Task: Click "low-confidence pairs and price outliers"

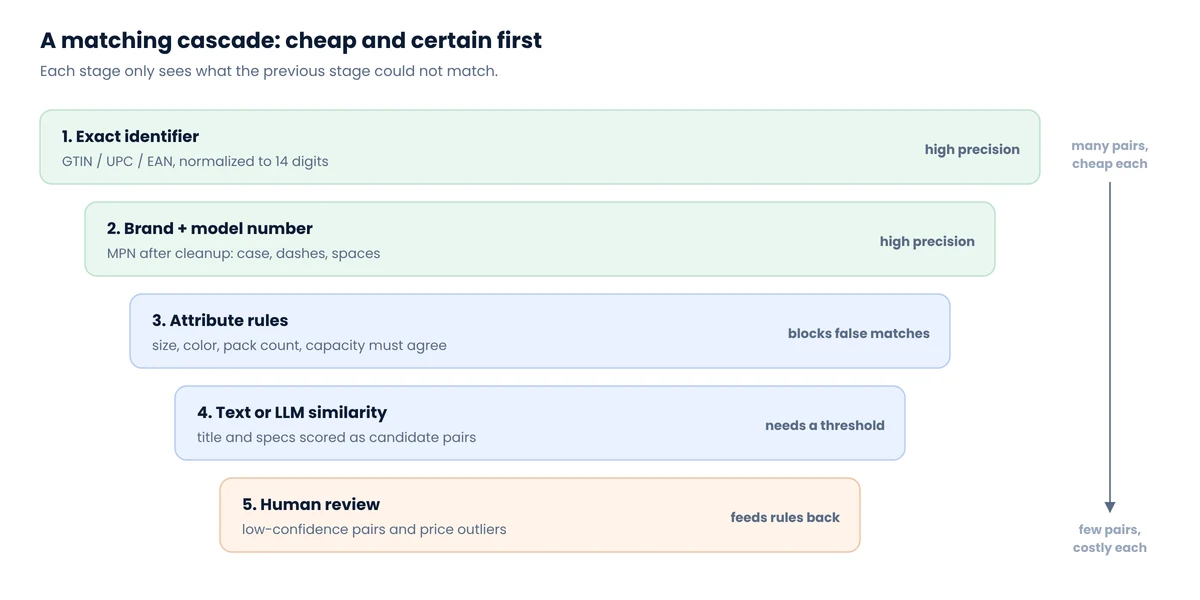Action: click(x=374, y=529)
